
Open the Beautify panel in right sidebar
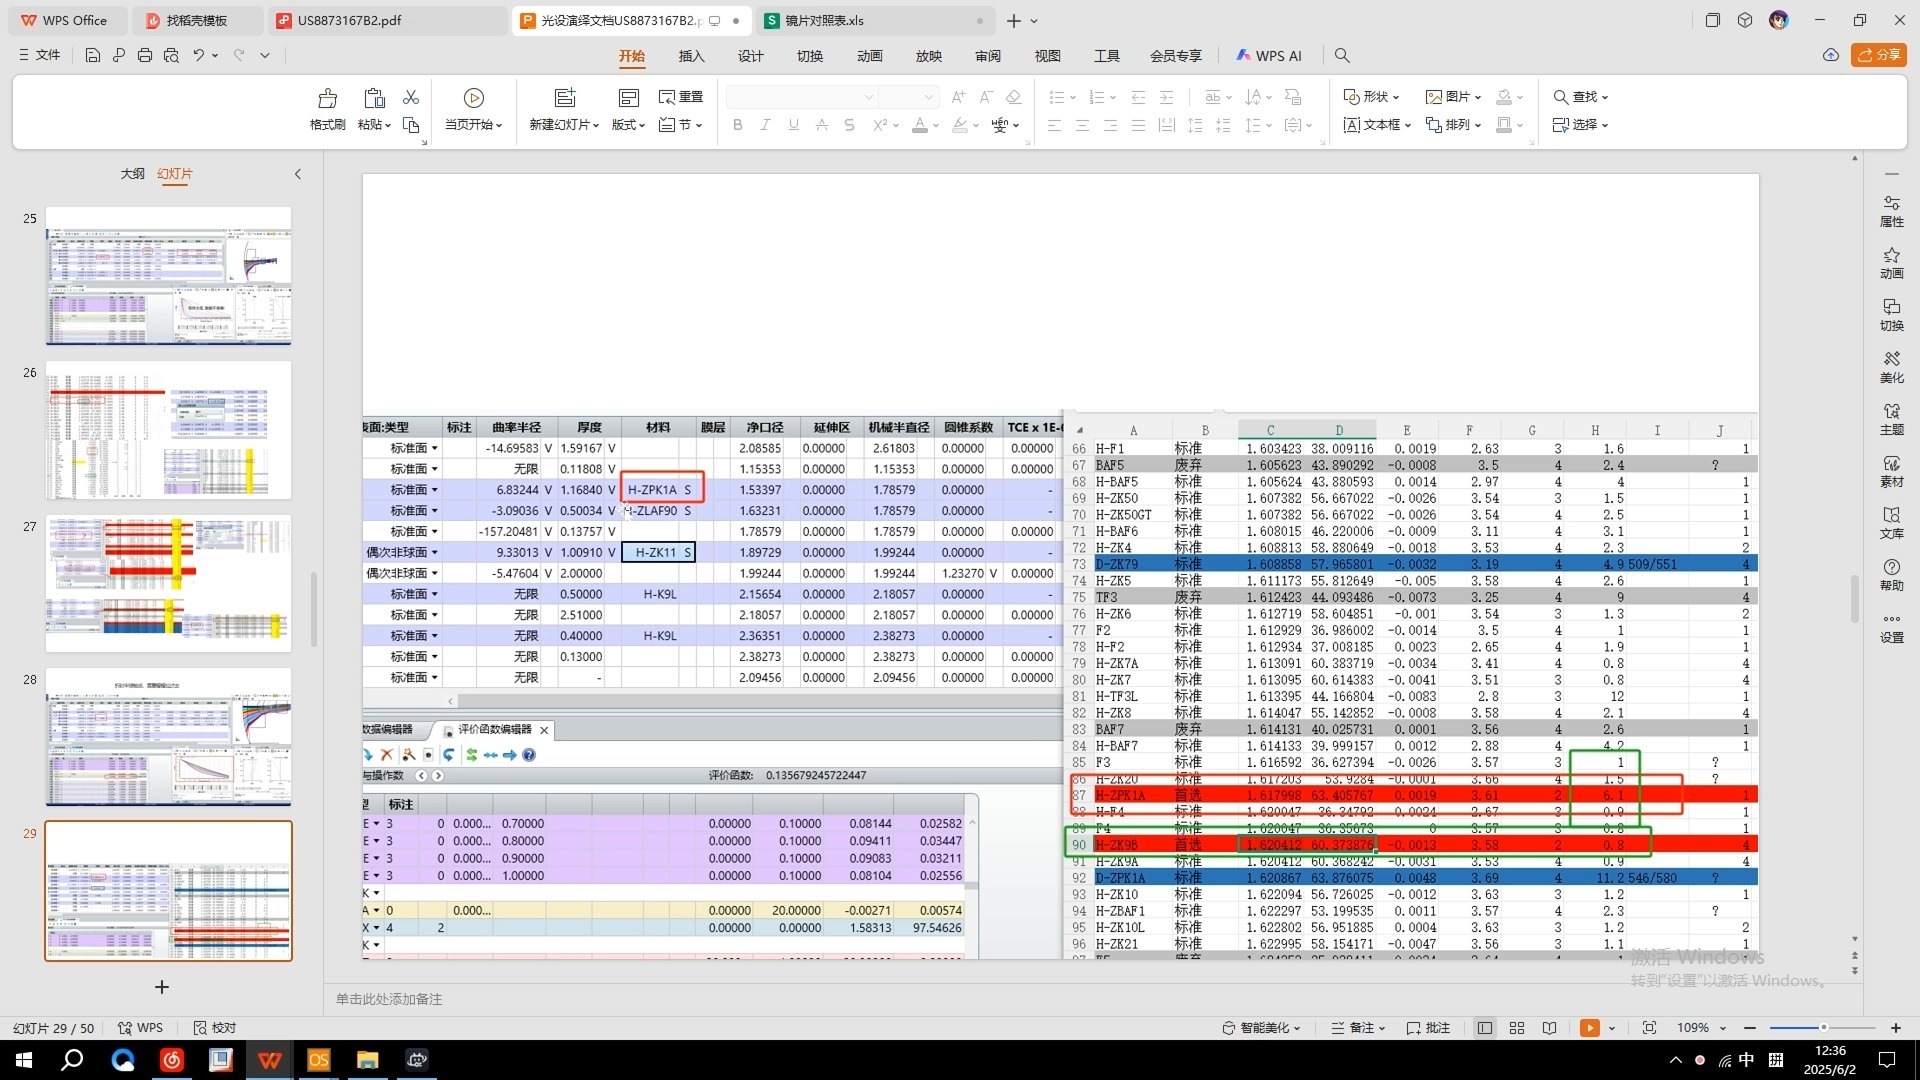tap(1891, 367)
